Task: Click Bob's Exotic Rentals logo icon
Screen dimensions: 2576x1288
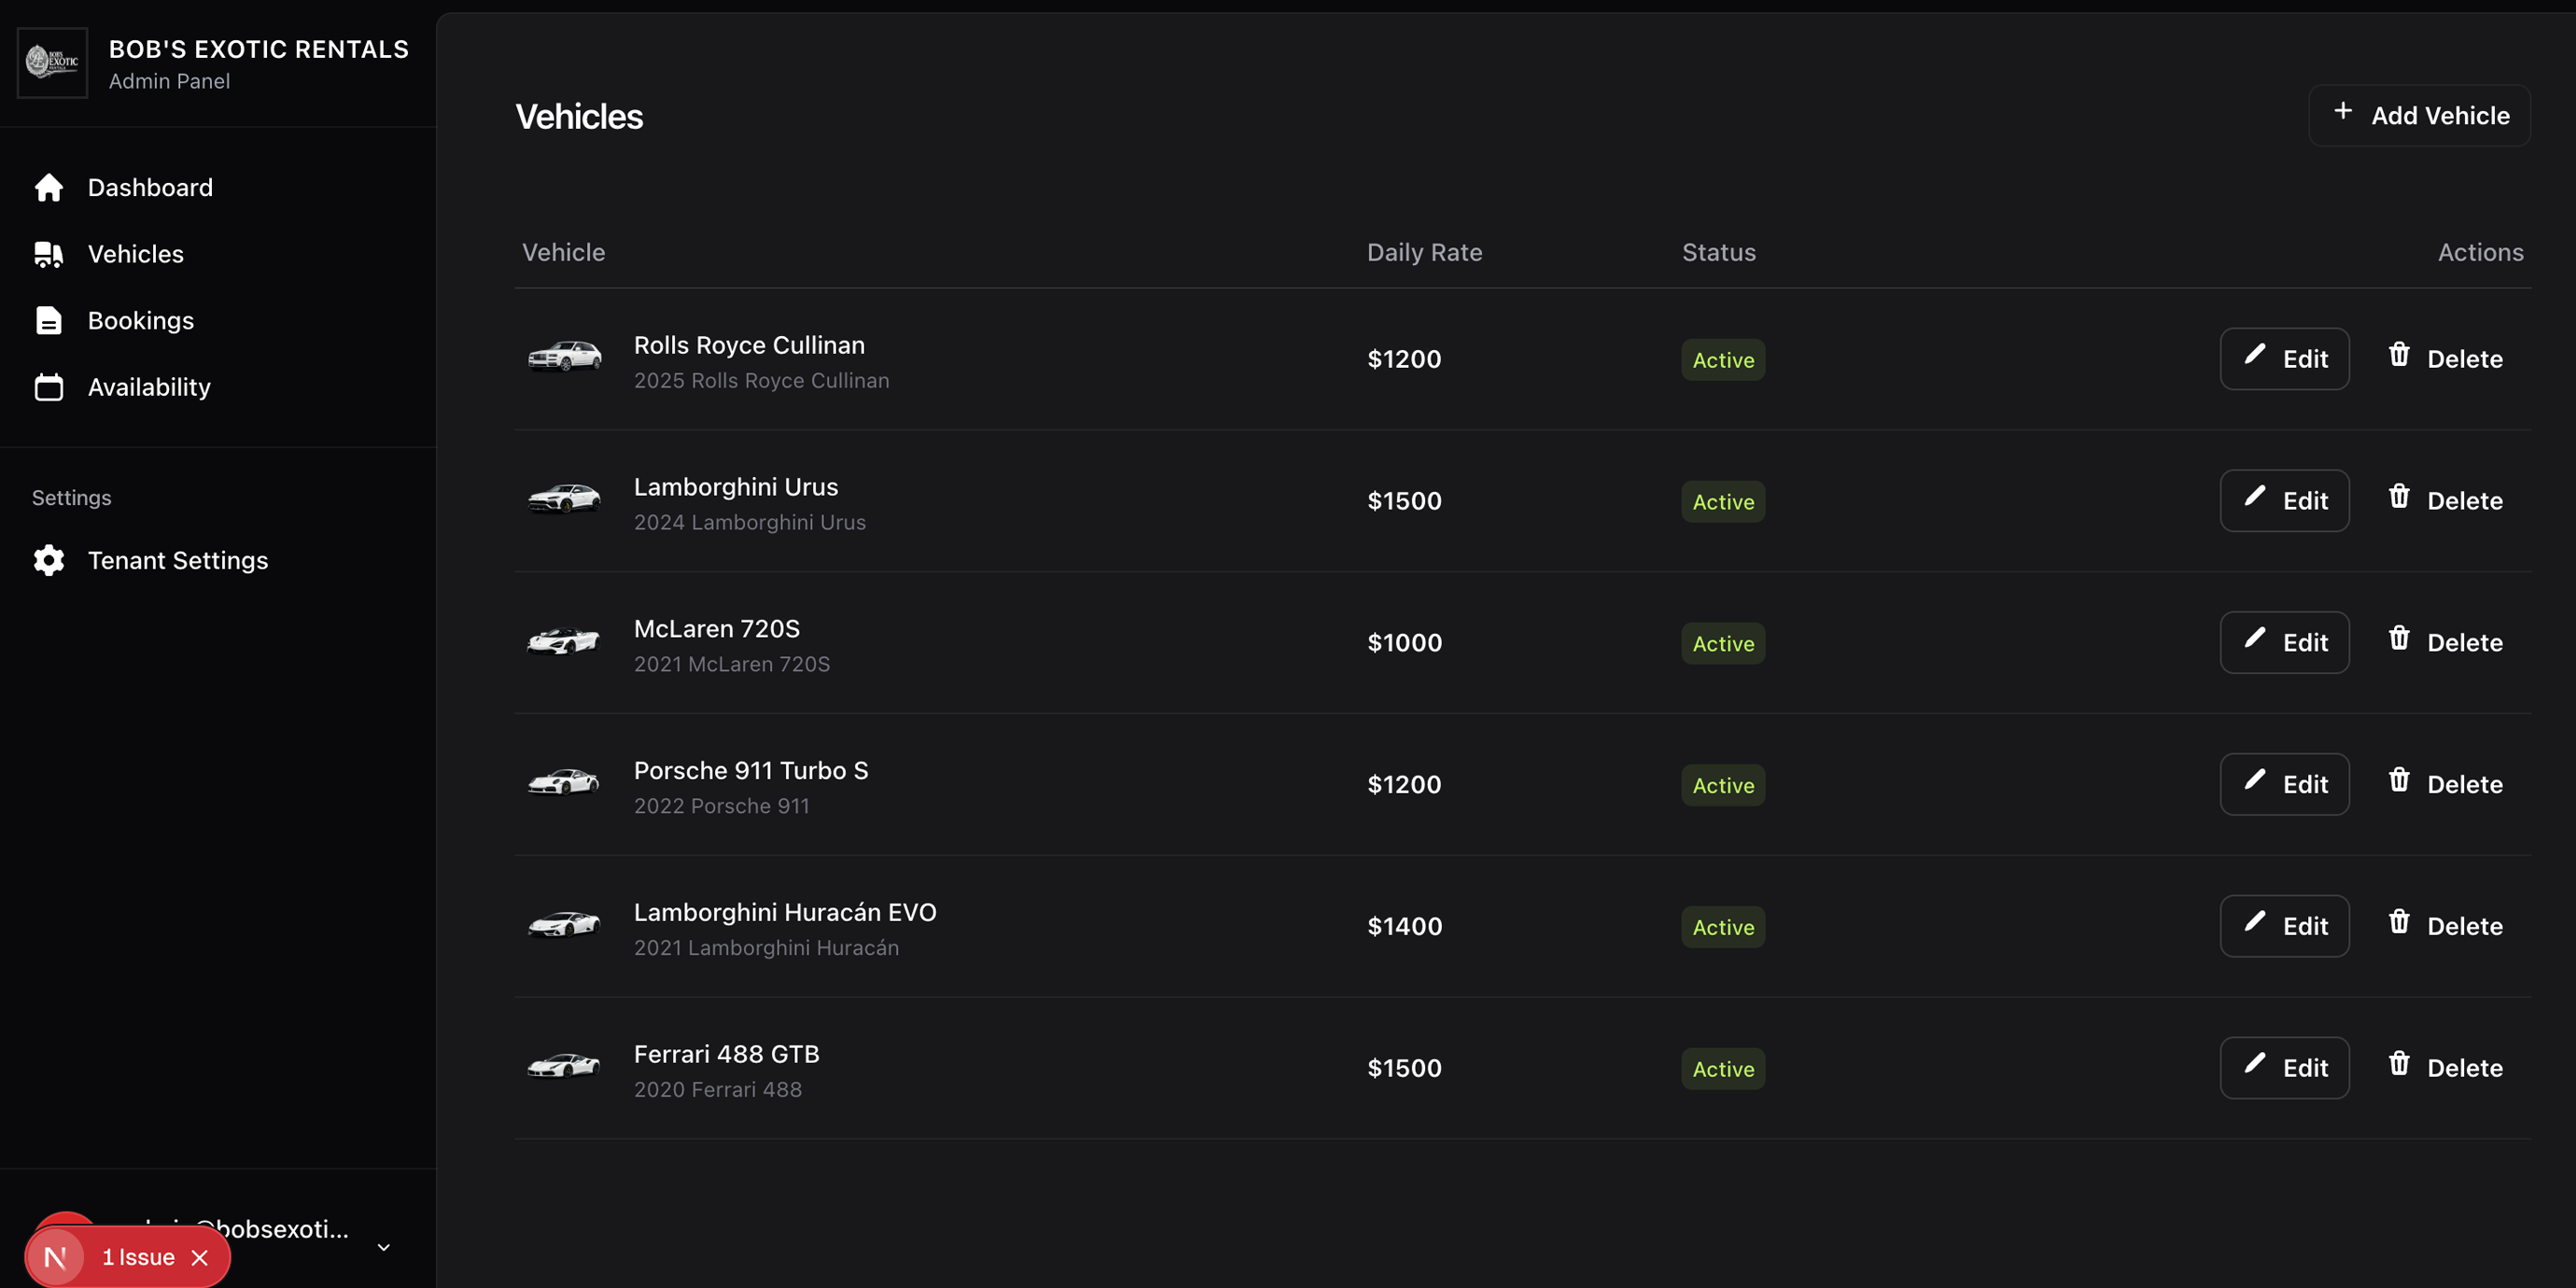Action: 52,63
